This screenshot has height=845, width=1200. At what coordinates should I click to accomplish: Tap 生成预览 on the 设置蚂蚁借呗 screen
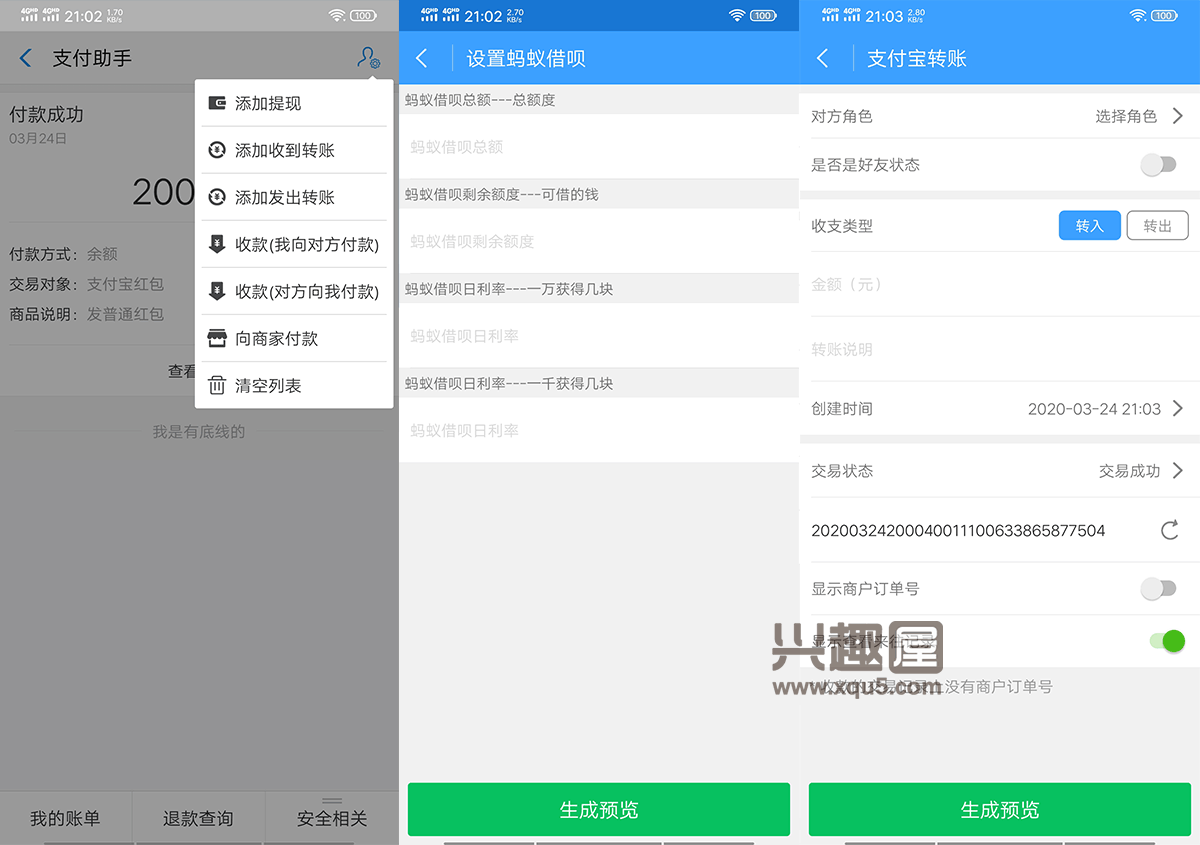[599, 809]
